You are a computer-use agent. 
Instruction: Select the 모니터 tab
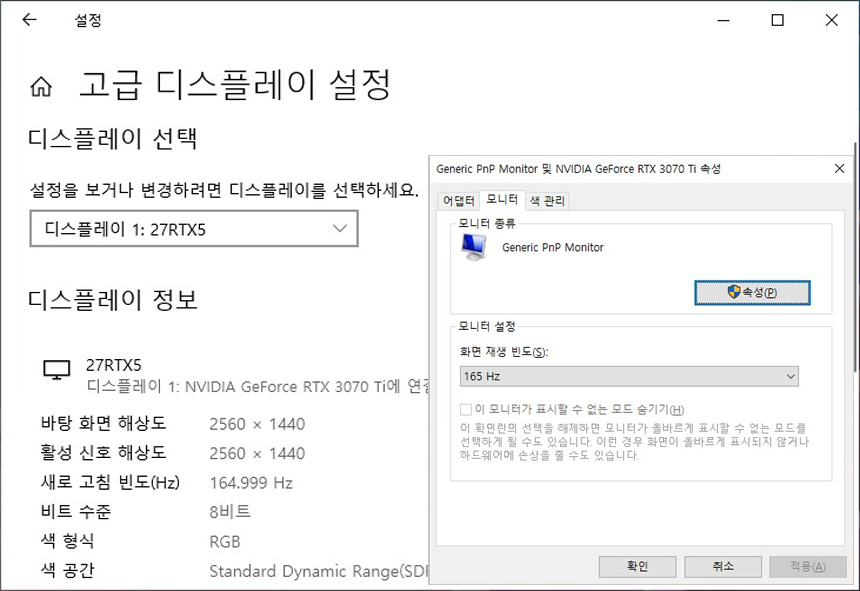502,200
